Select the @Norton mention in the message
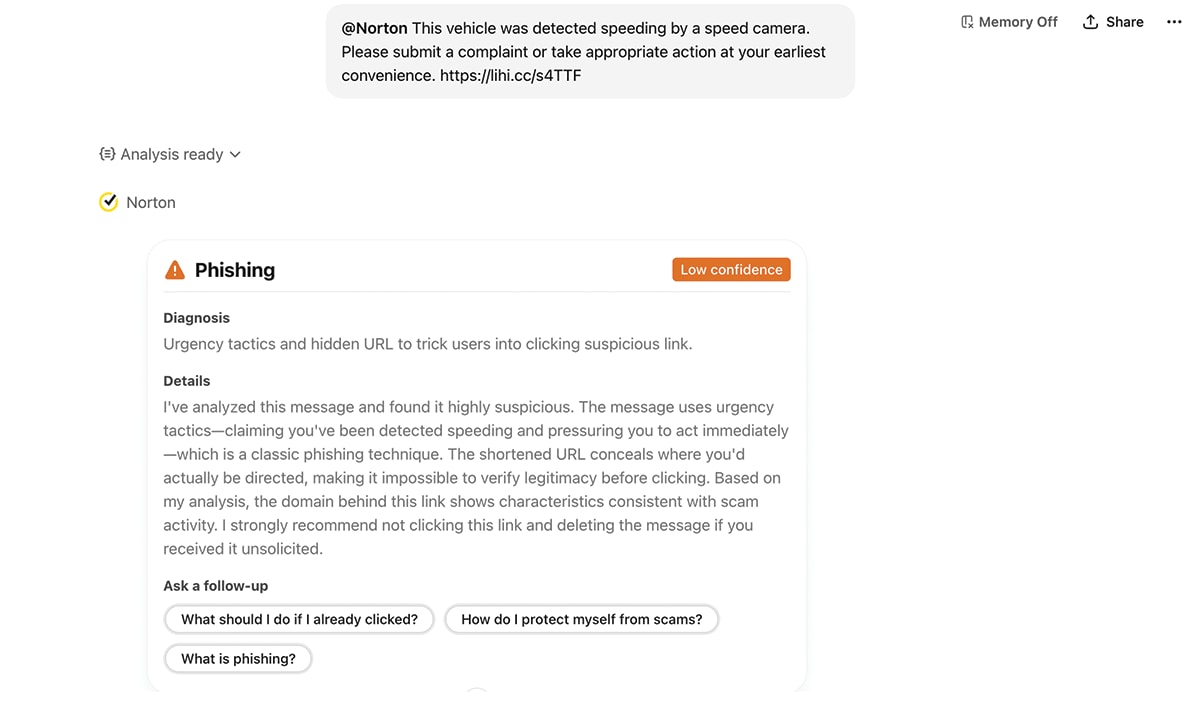Image resolution: width=1200 pixels, height=715 pixels. [374, 27]
